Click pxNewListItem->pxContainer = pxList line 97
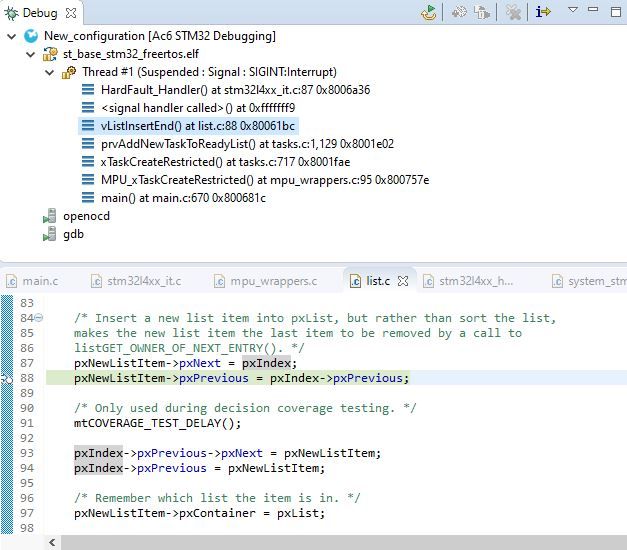This screenshot has width=627, height=550. [x=200, y=513]
